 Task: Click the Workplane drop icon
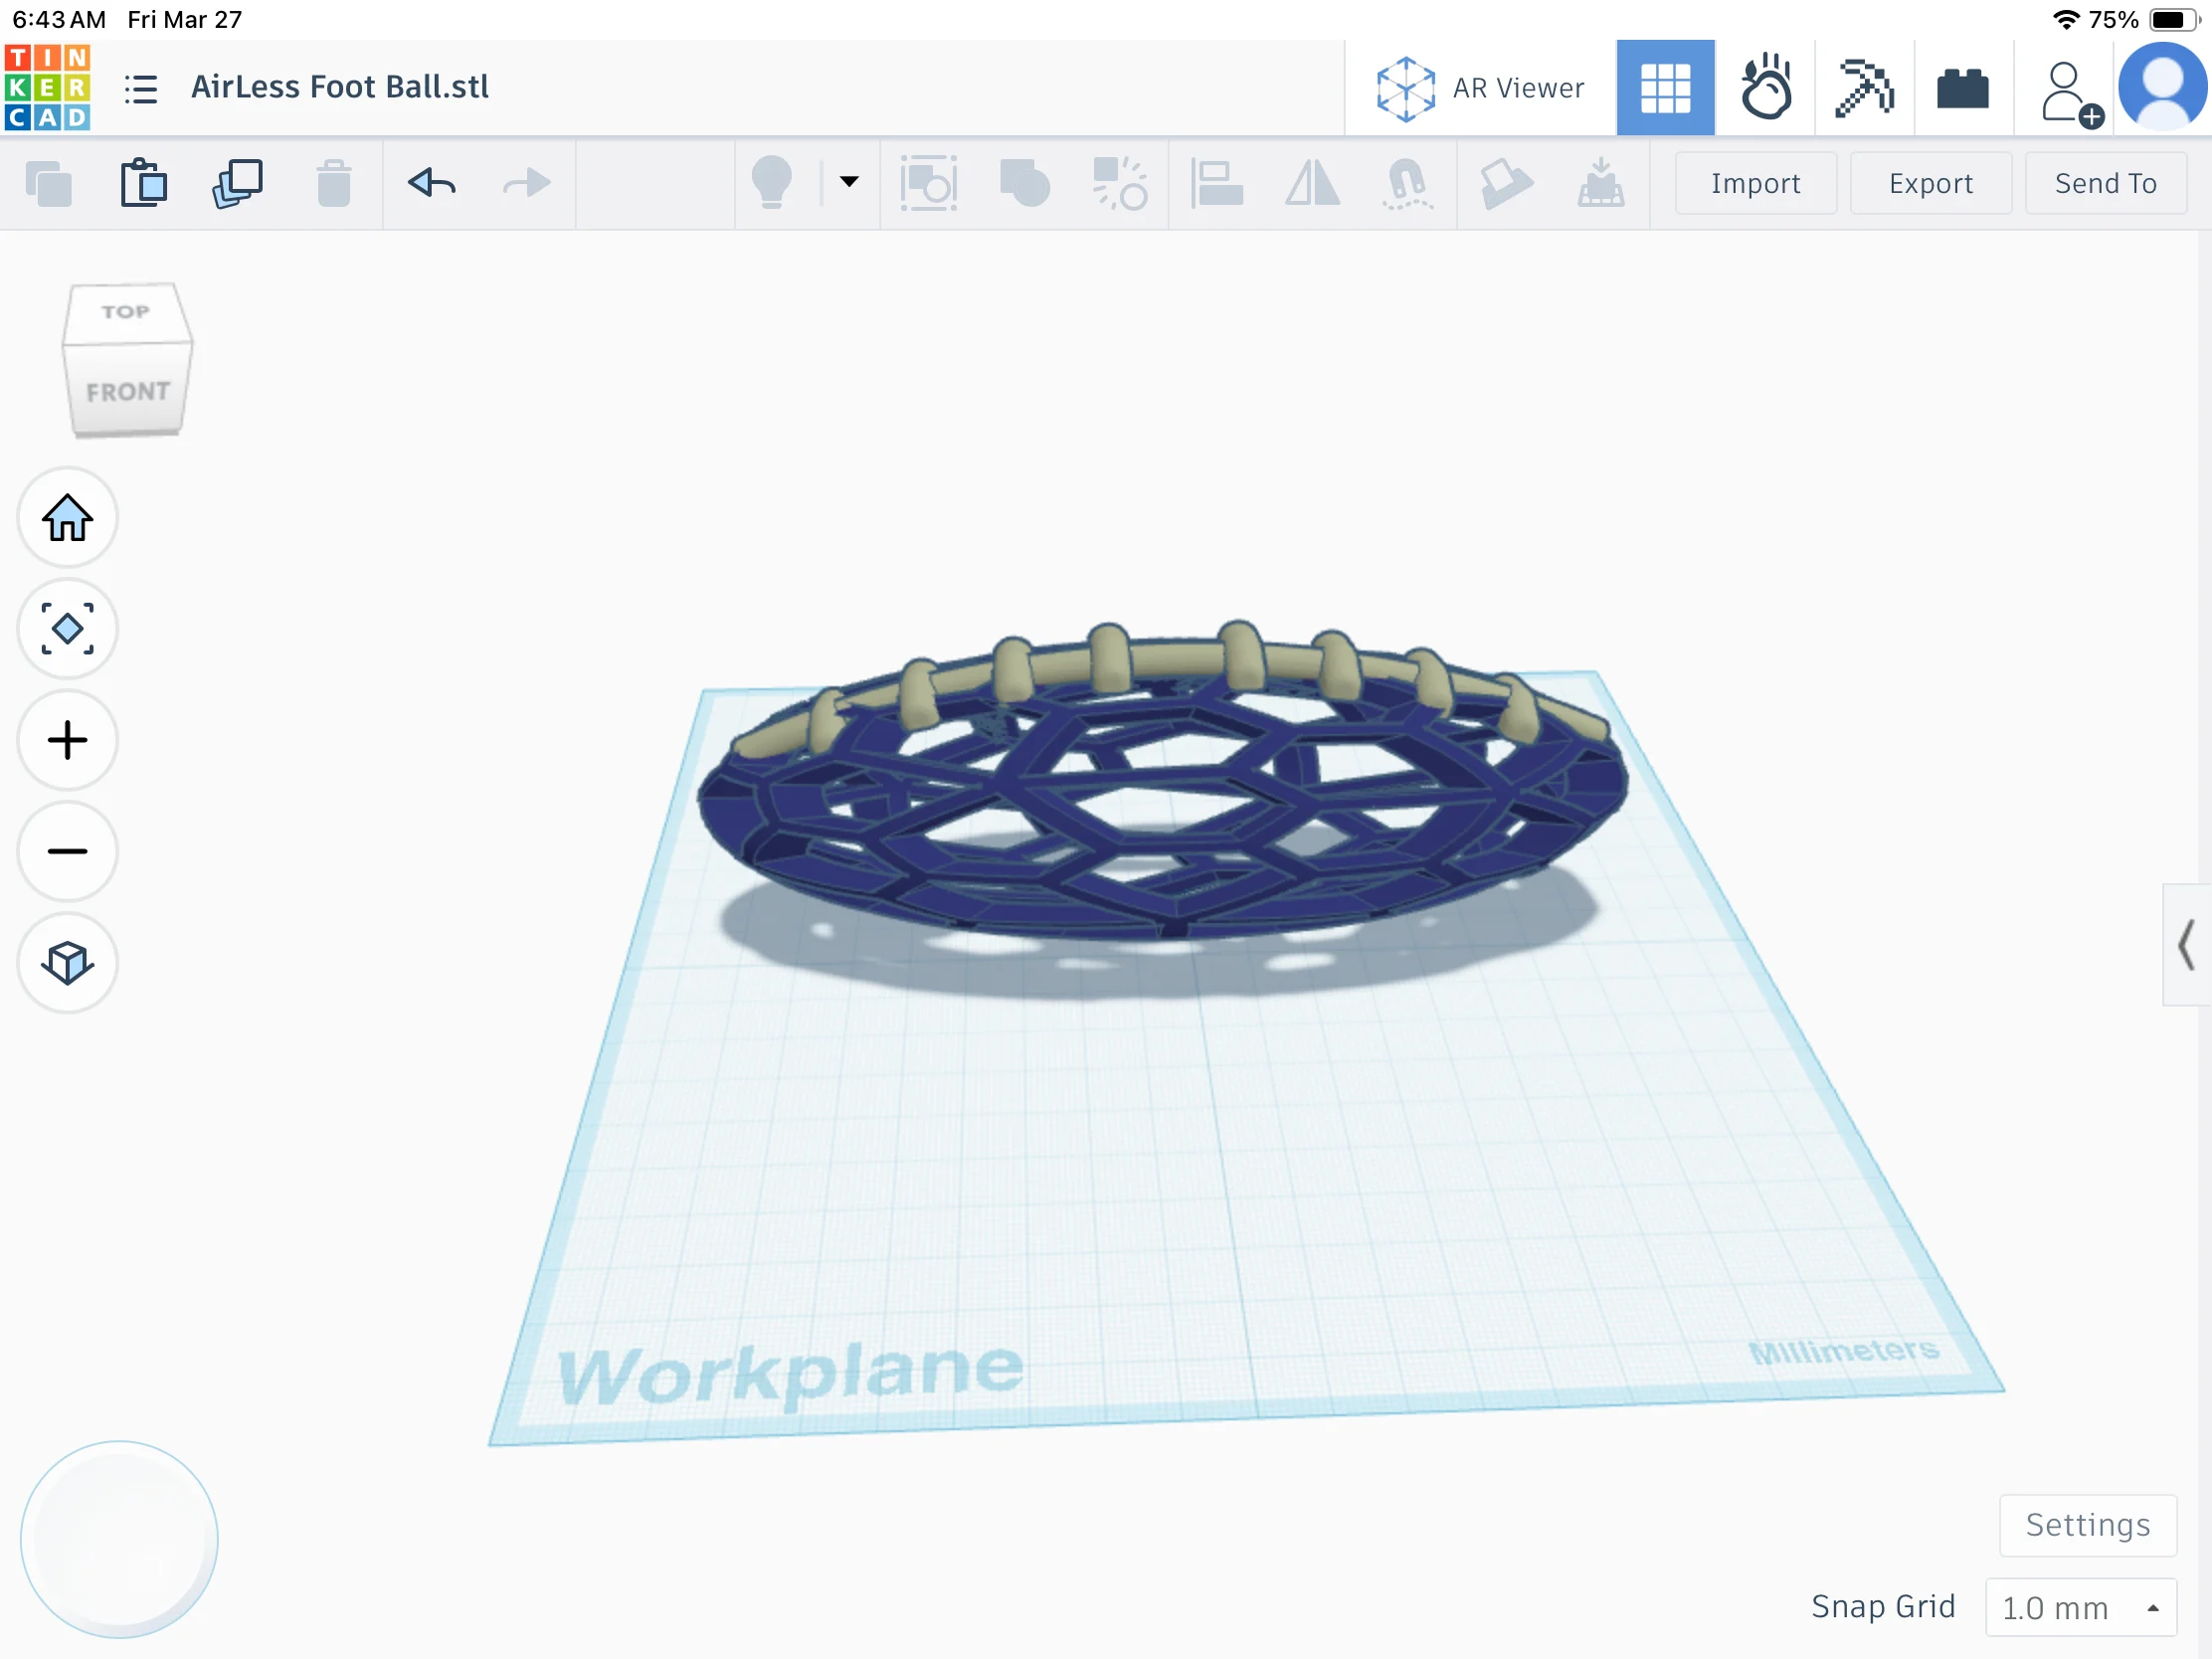[1601, 182]
